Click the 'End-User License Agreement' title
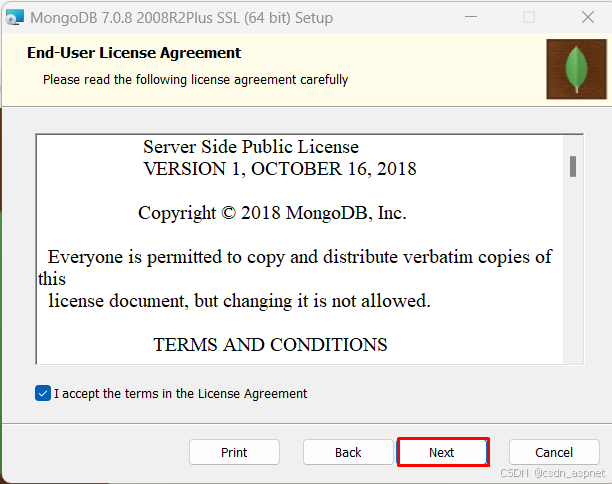 pos(134,53)
